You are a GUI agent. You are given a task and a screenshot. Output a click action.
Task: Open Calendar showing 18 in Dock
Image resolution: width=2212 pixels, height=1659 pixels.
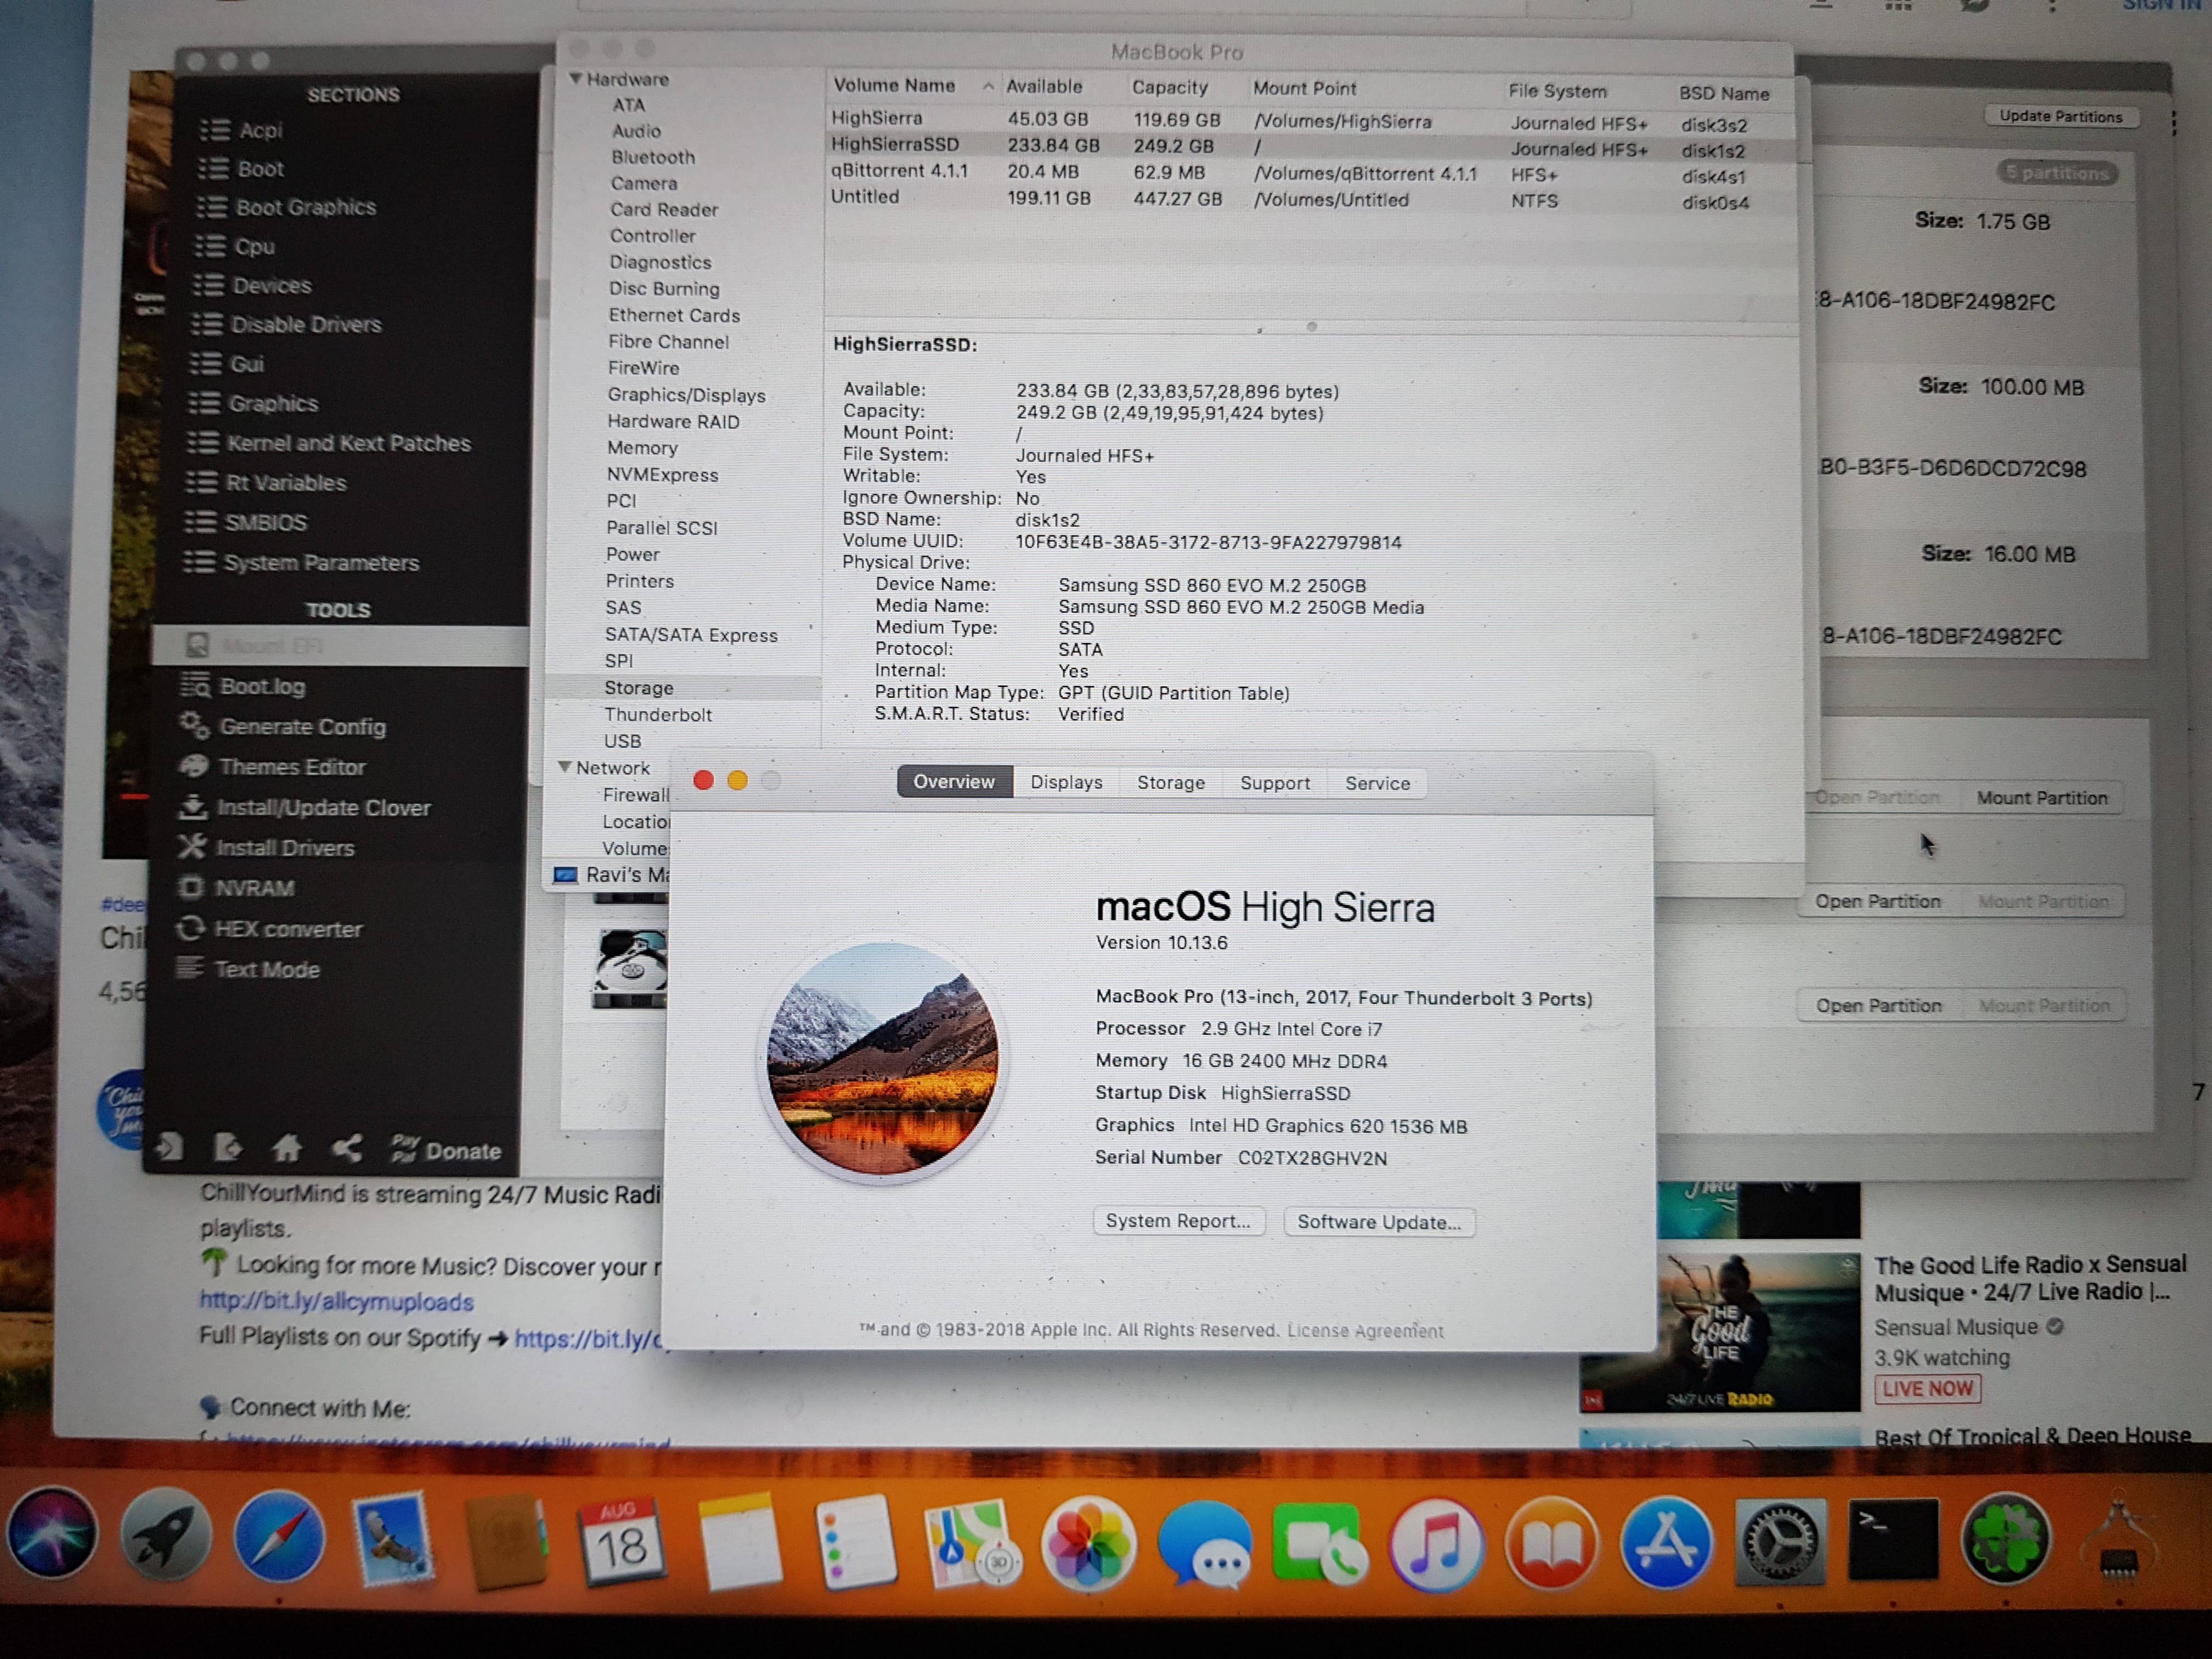point(622,1541)
